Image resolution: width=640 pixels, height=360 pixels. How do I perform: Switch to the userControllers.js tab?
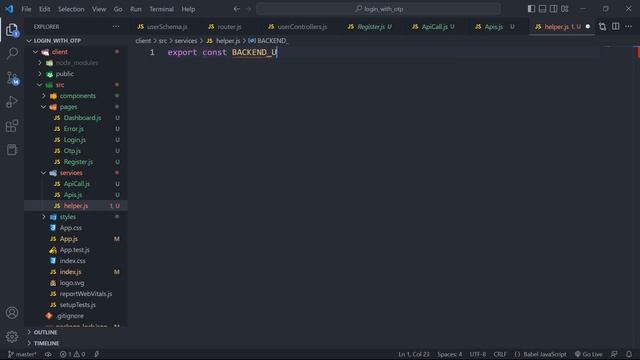[302, 27]
